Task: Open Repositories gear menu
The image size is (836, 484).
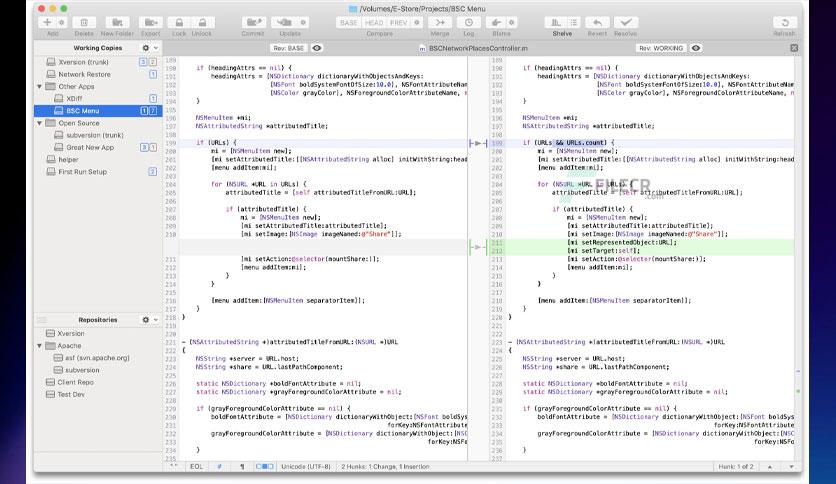Action: tap(149, 320)
